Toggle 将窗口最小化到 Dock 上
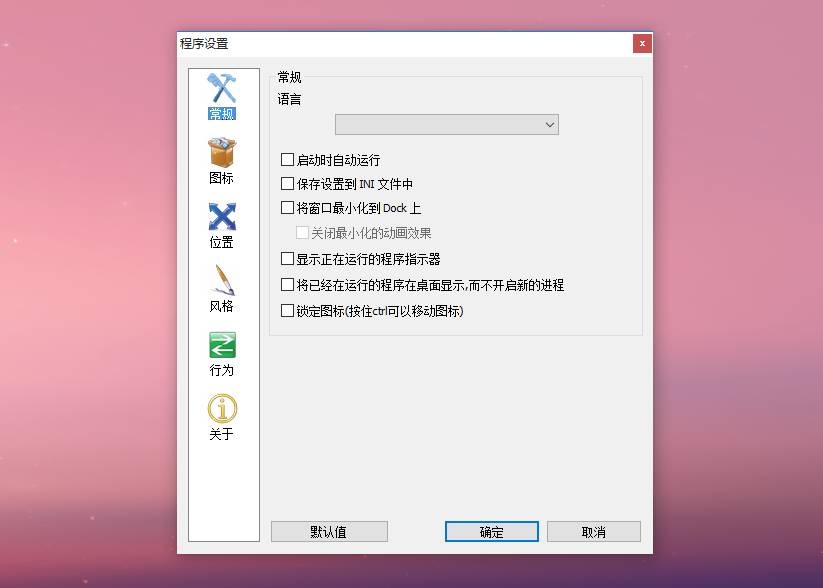This screenshot has height=588, width=823. 287,207
